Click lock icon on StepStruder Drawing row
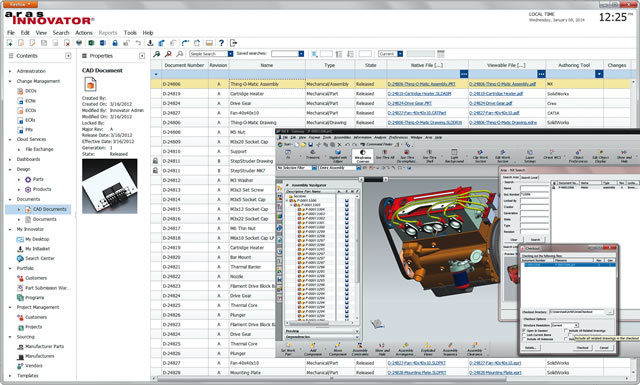 click(x=156, y=161)
